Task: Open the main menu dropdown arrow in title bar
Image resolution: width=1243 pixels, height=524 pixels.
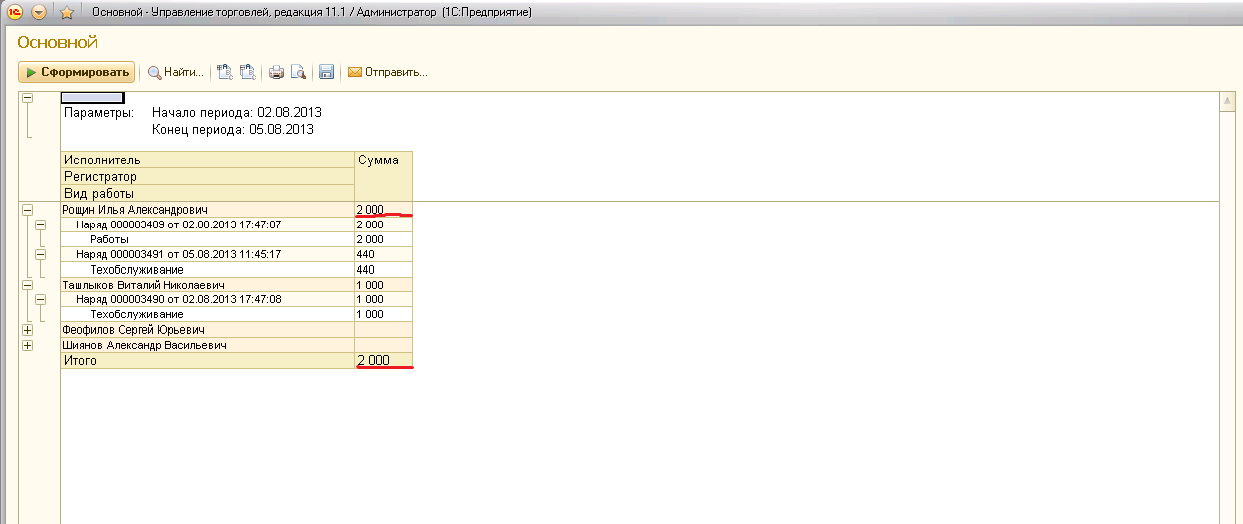Action: [39, 13]
